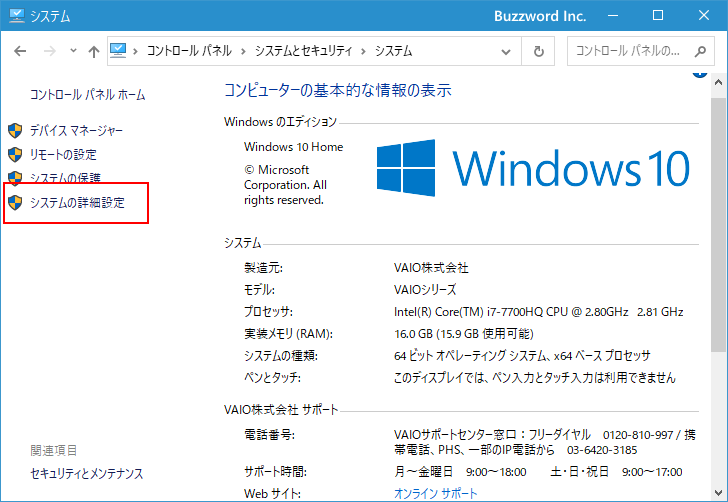728x502 pixels.
Task: Click the computer icon in address bar
Action: coord(118,51)
